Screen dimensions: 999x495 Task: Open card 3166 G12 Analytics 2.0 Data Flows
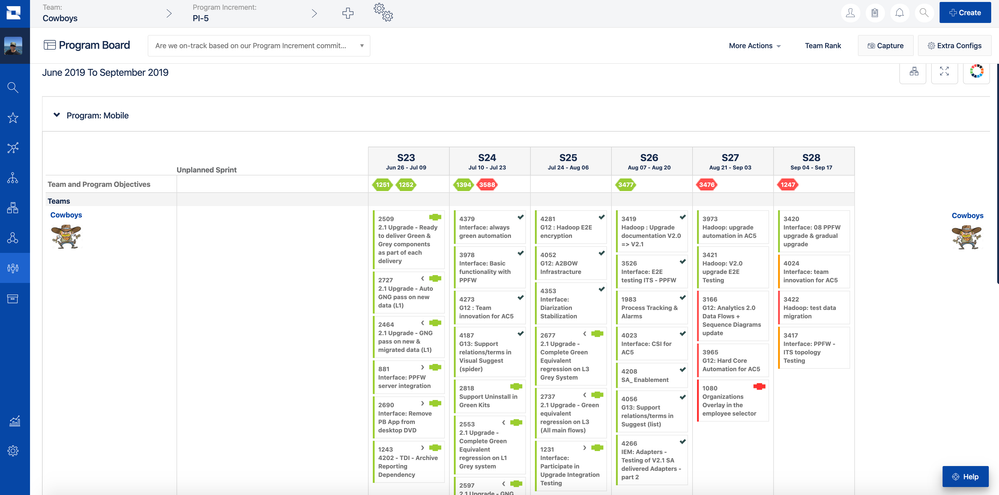733,315
